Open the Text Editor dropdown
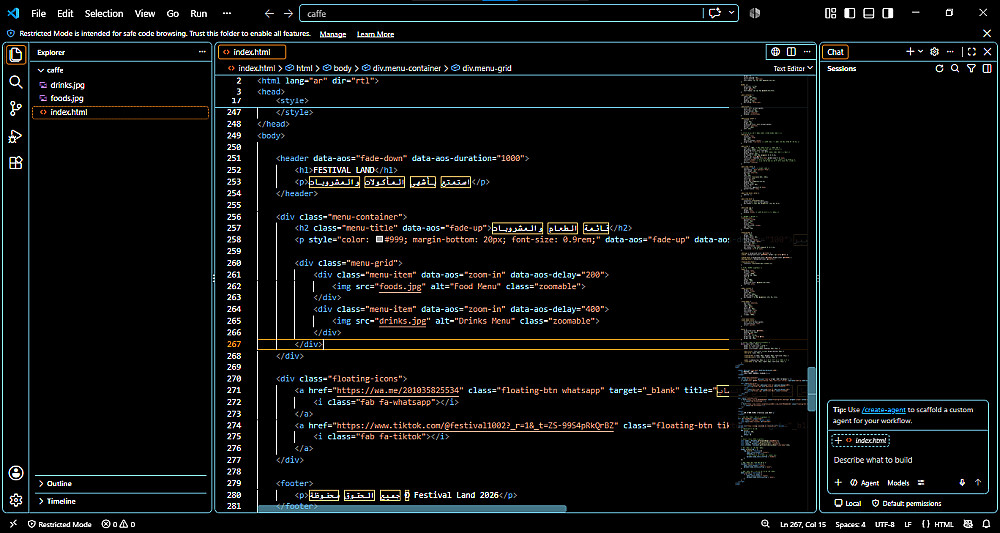The image size is (1000, 533). (x=793, y=68)
